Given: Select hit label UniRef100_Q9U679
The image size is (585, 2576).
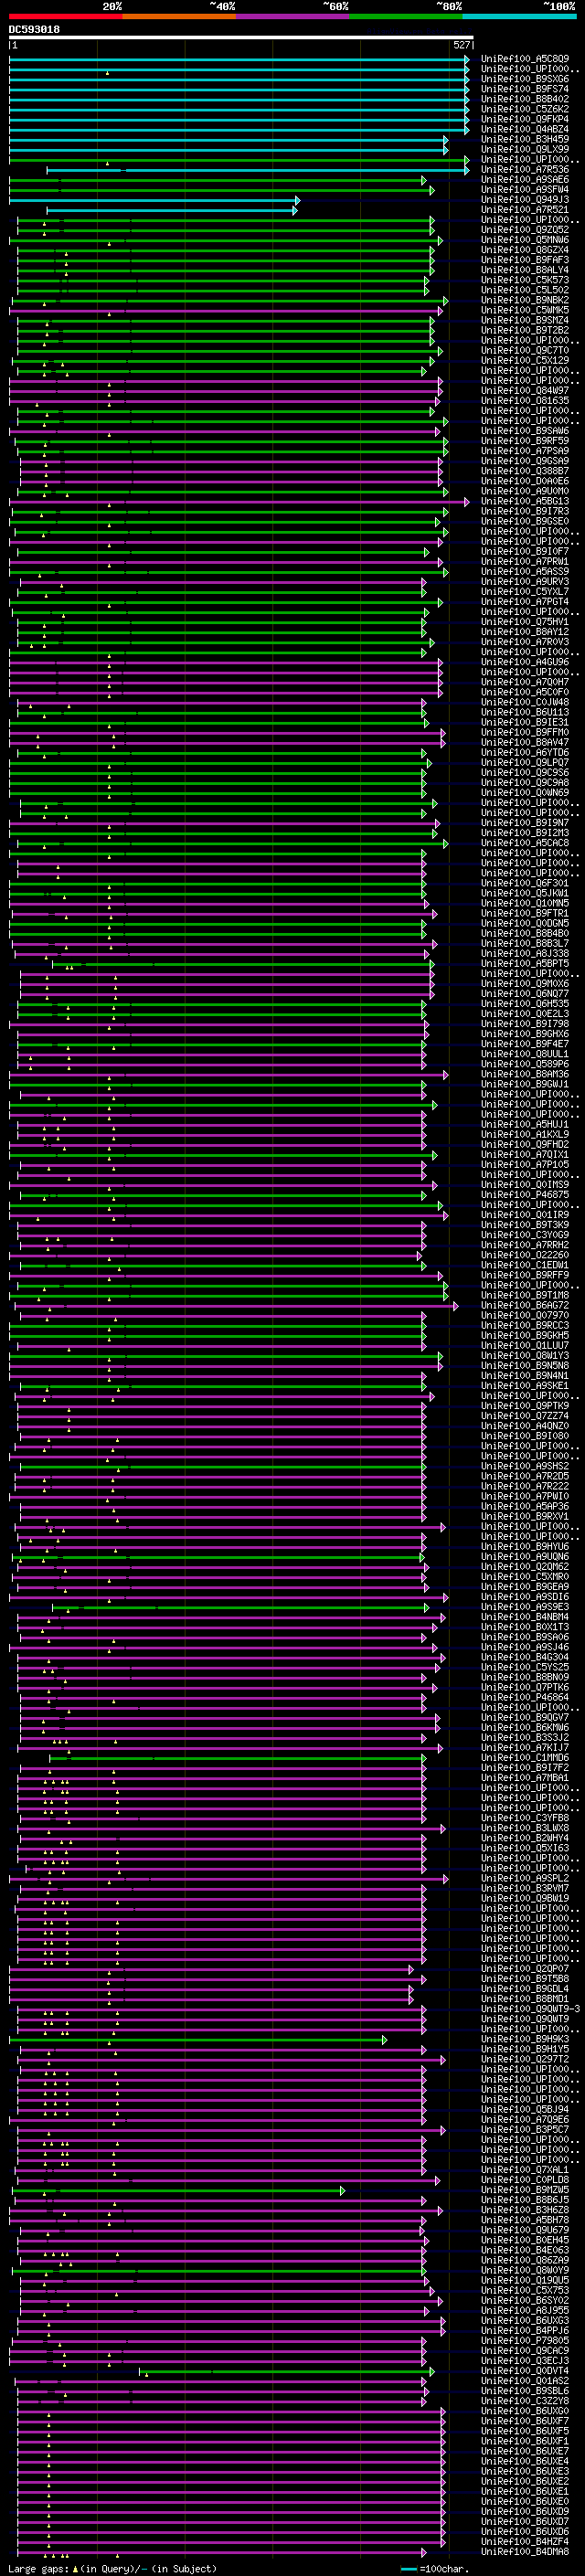Looking at the screenshot, I should (525, 2230).
